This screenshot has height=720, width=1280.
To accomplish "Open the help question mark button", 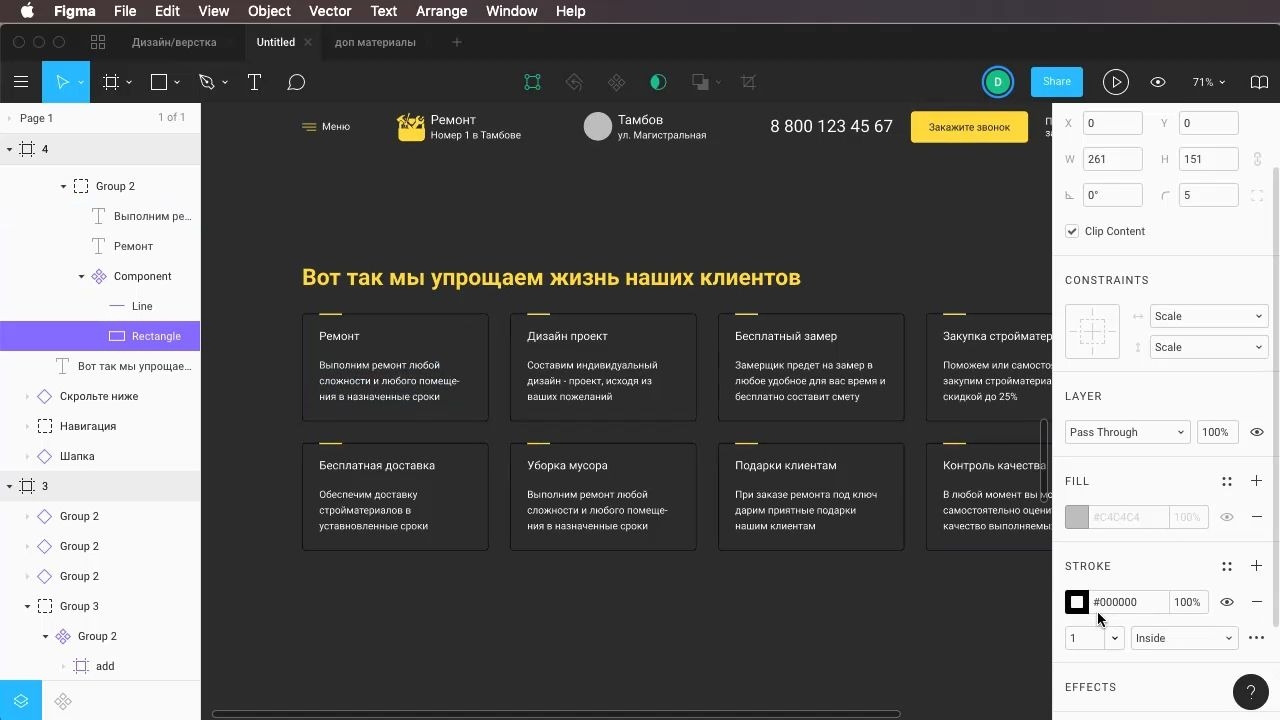I will click(x=1250, y=691).
